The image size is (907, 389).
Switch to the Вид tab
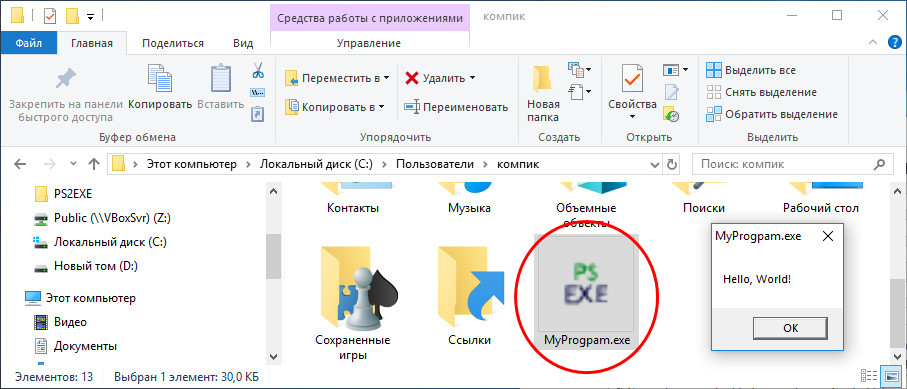tap(244, 43)
